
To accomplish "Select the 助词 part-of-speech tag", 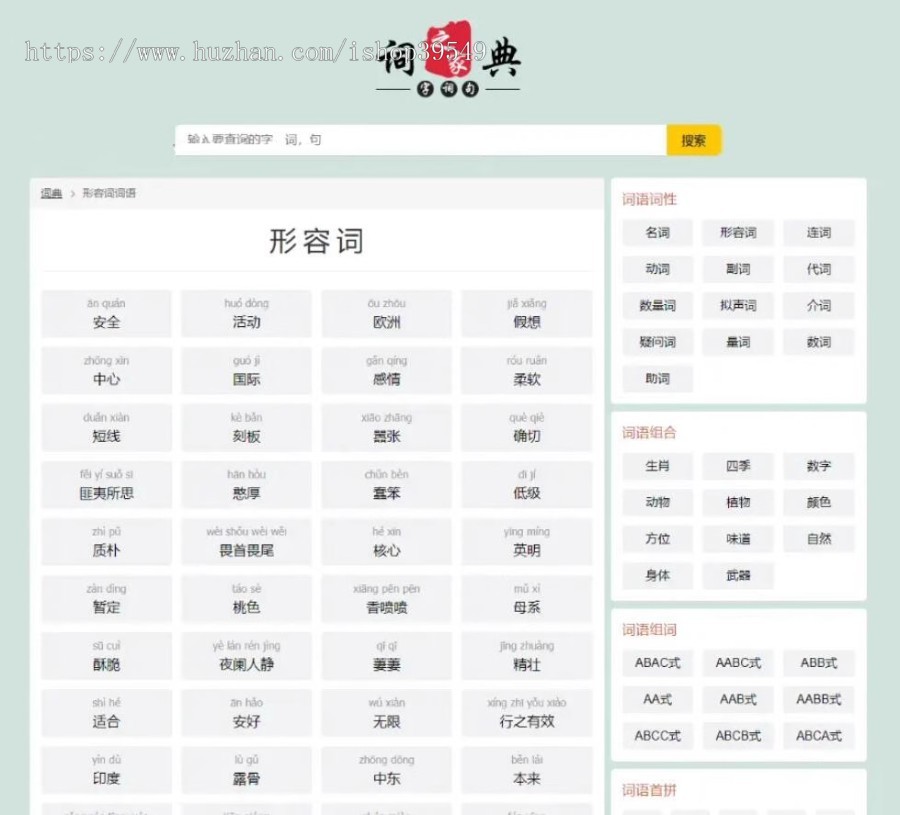I will [x=657, y=379].
